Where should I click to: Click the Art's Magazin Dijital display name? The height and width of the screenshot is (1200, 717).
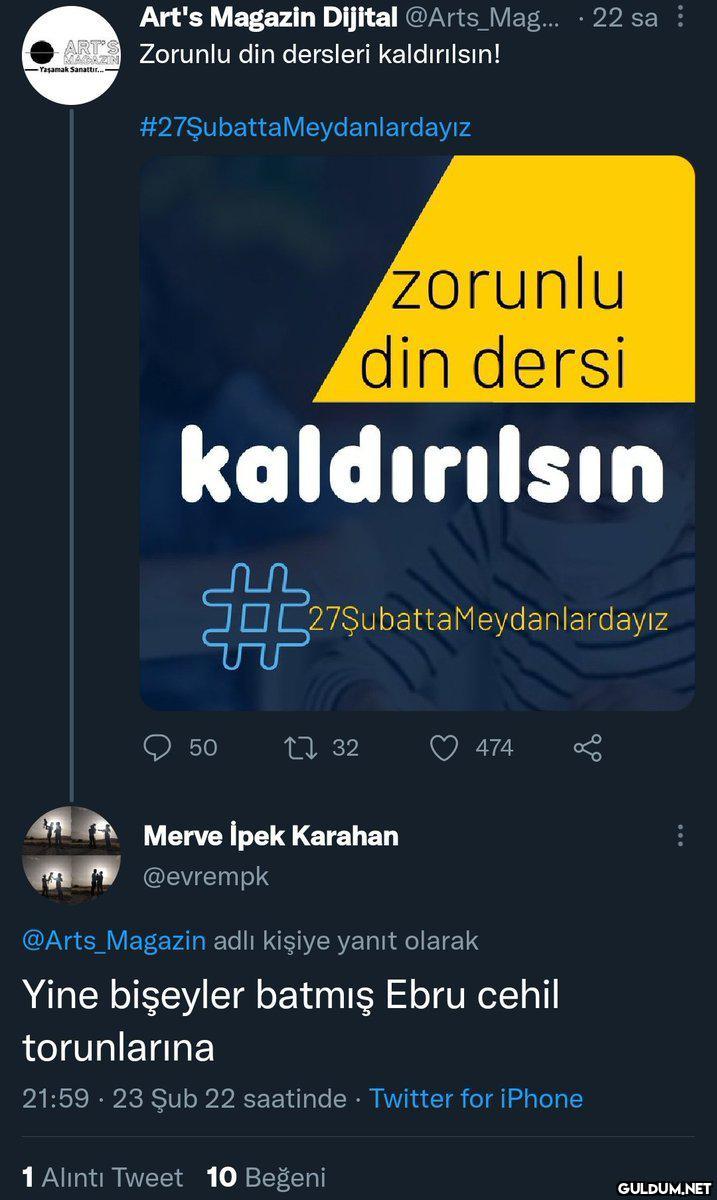(269, 16)
